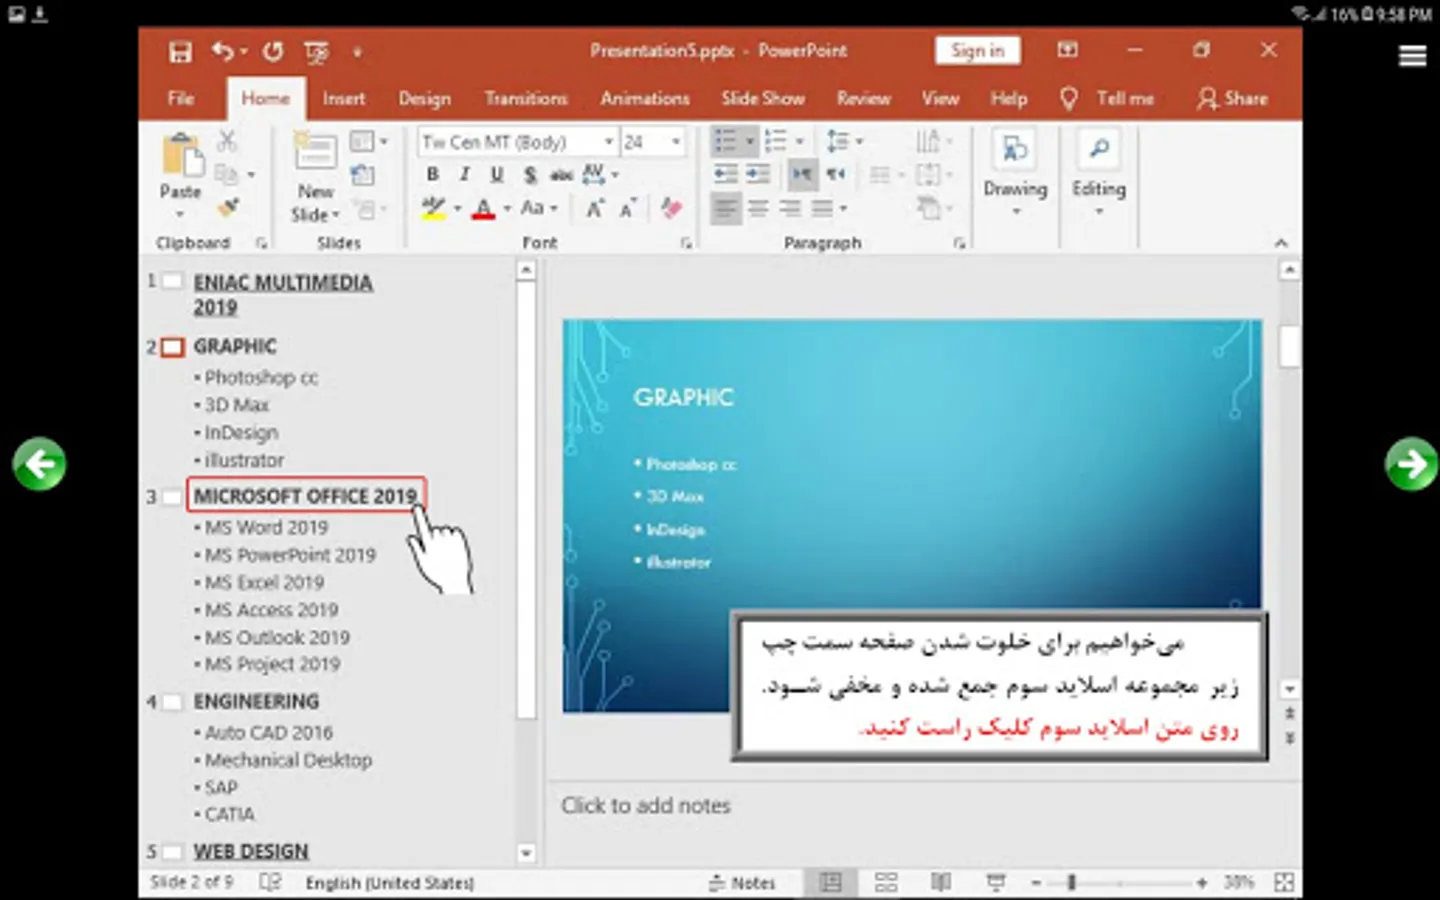Open the font size dropdown
1440x900 pixels.
(676, 142)
